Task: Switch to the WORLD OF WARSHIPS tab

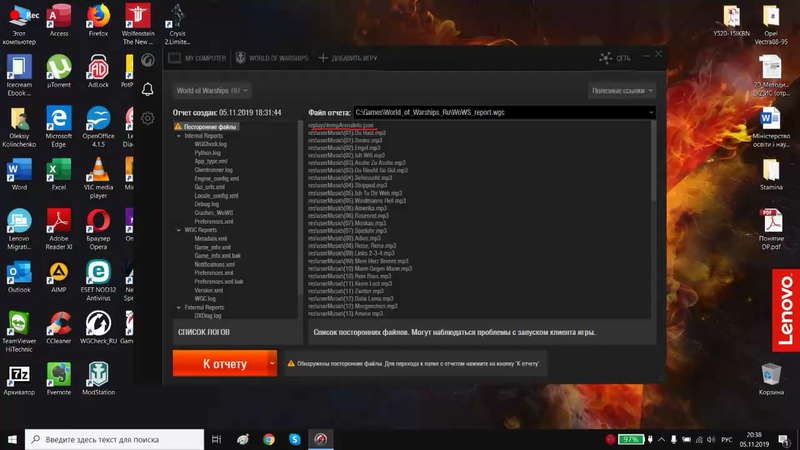Action: tap(272, 58)
